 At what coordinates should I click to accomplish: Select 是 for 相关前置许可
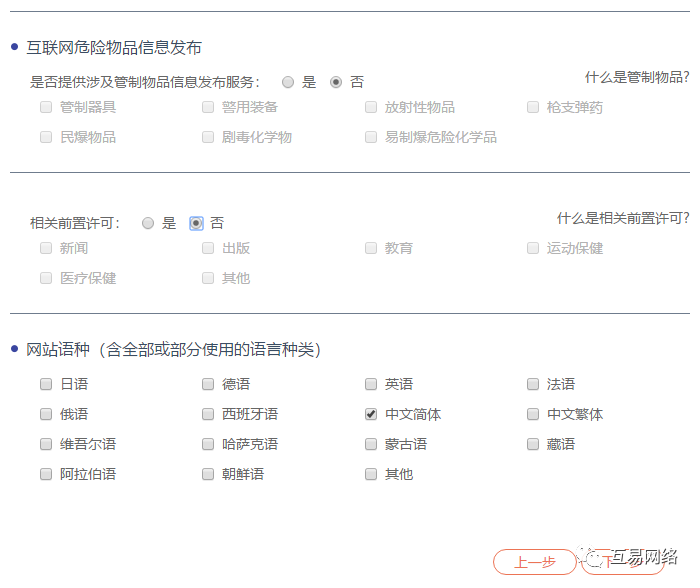pyautogui.click(x=148, y=223)
